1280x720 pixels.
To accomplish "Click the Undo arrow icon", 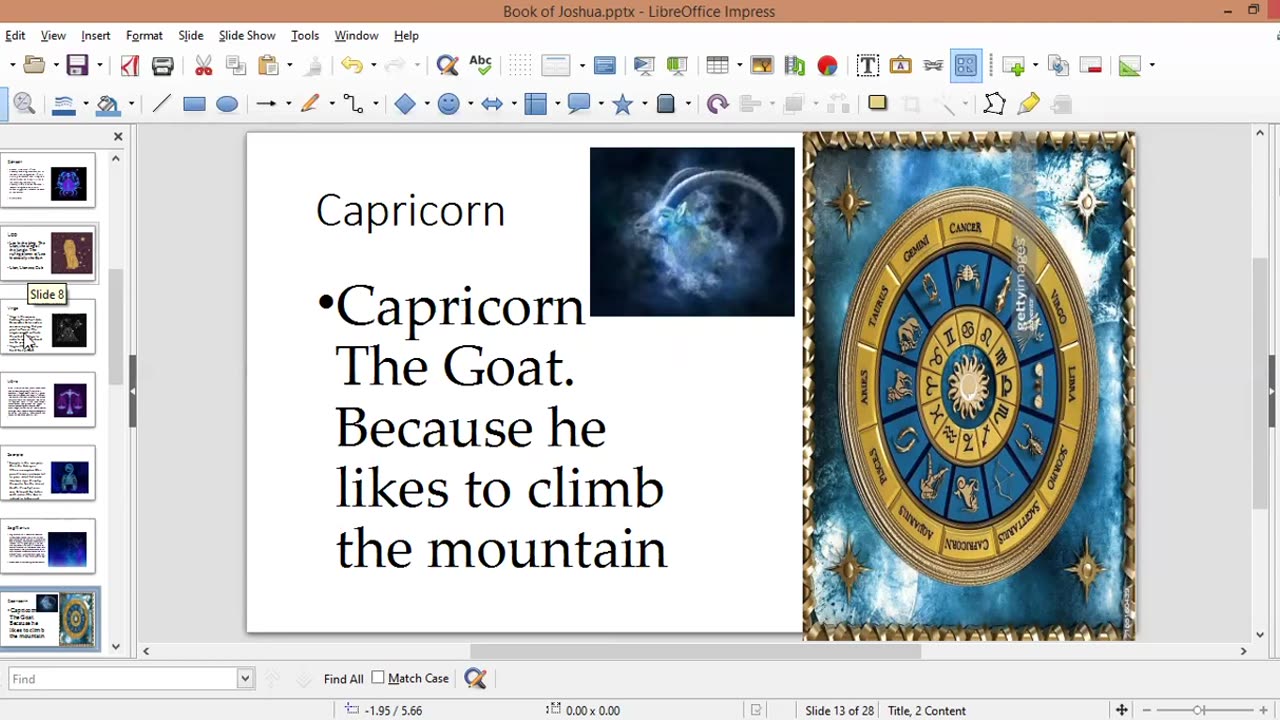I will tap(351, 65).
